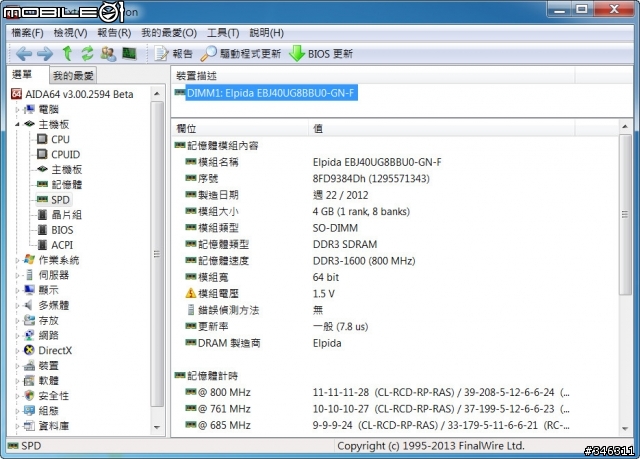Click the 安全性 shield icon
The height and width of the screenshot is (459, 640).
pyautogui.click(x=29, y=395)
